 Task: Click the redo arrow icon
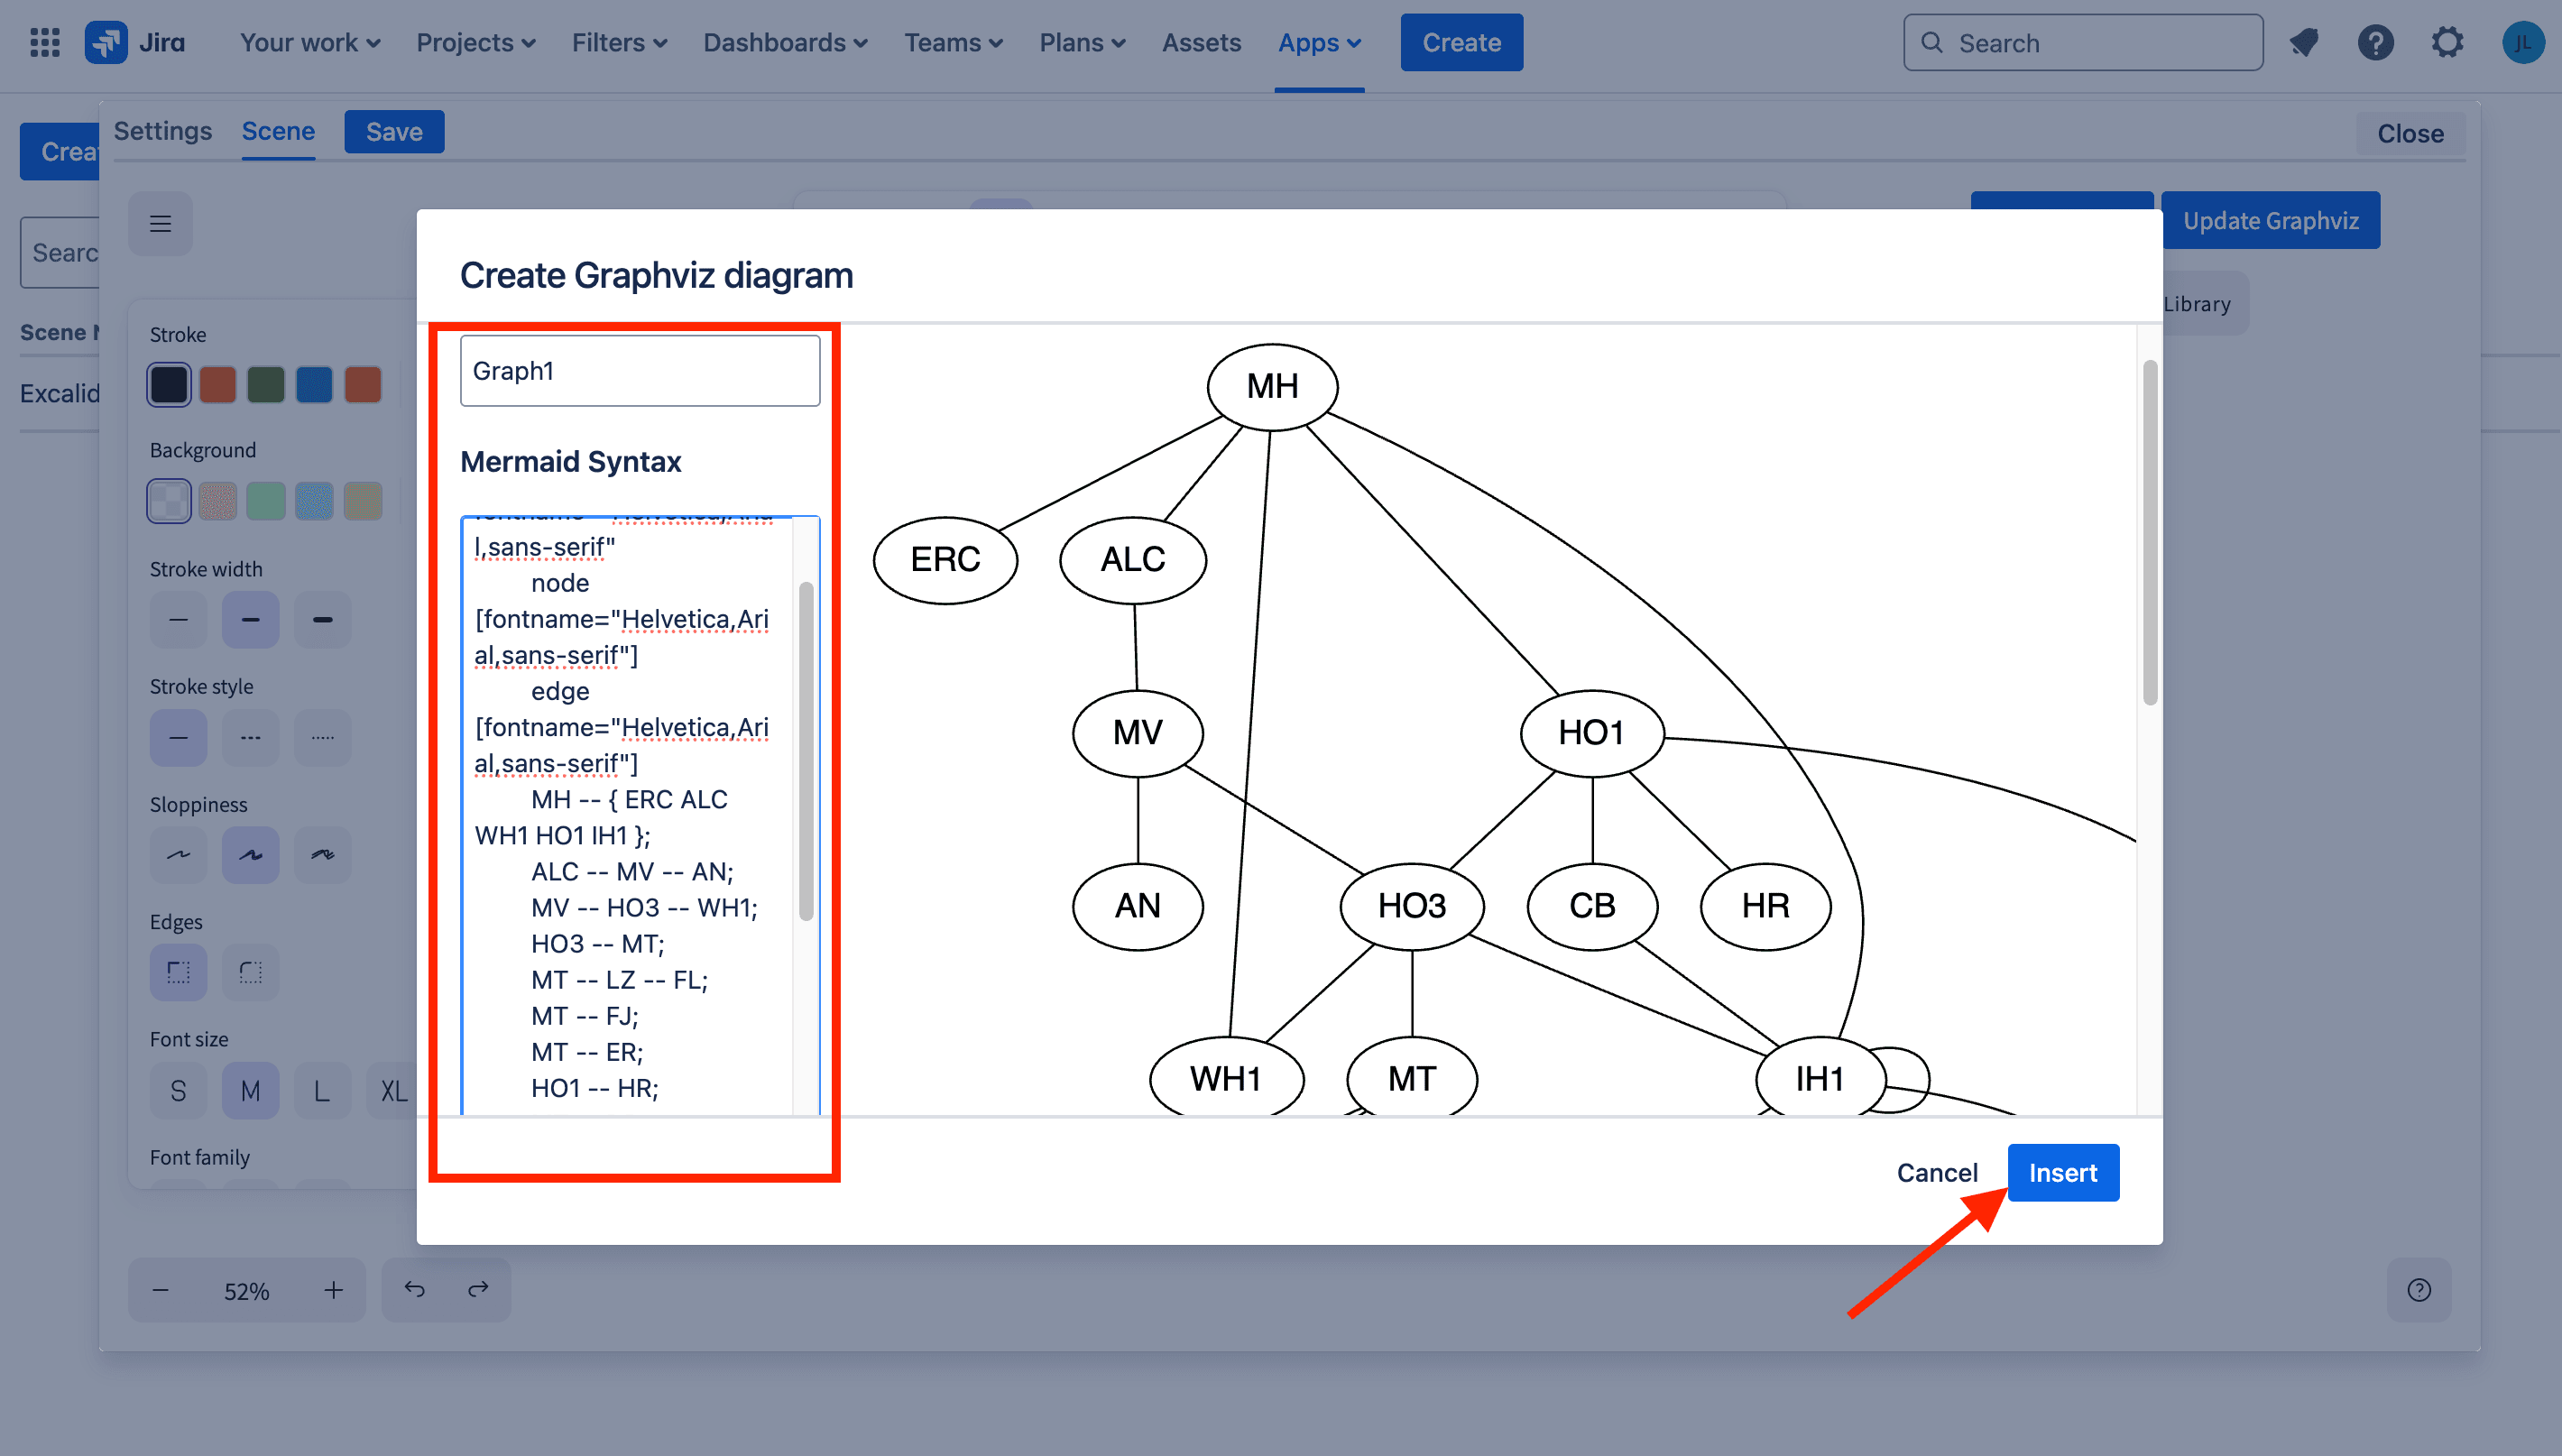click(x=478, y=1289)
